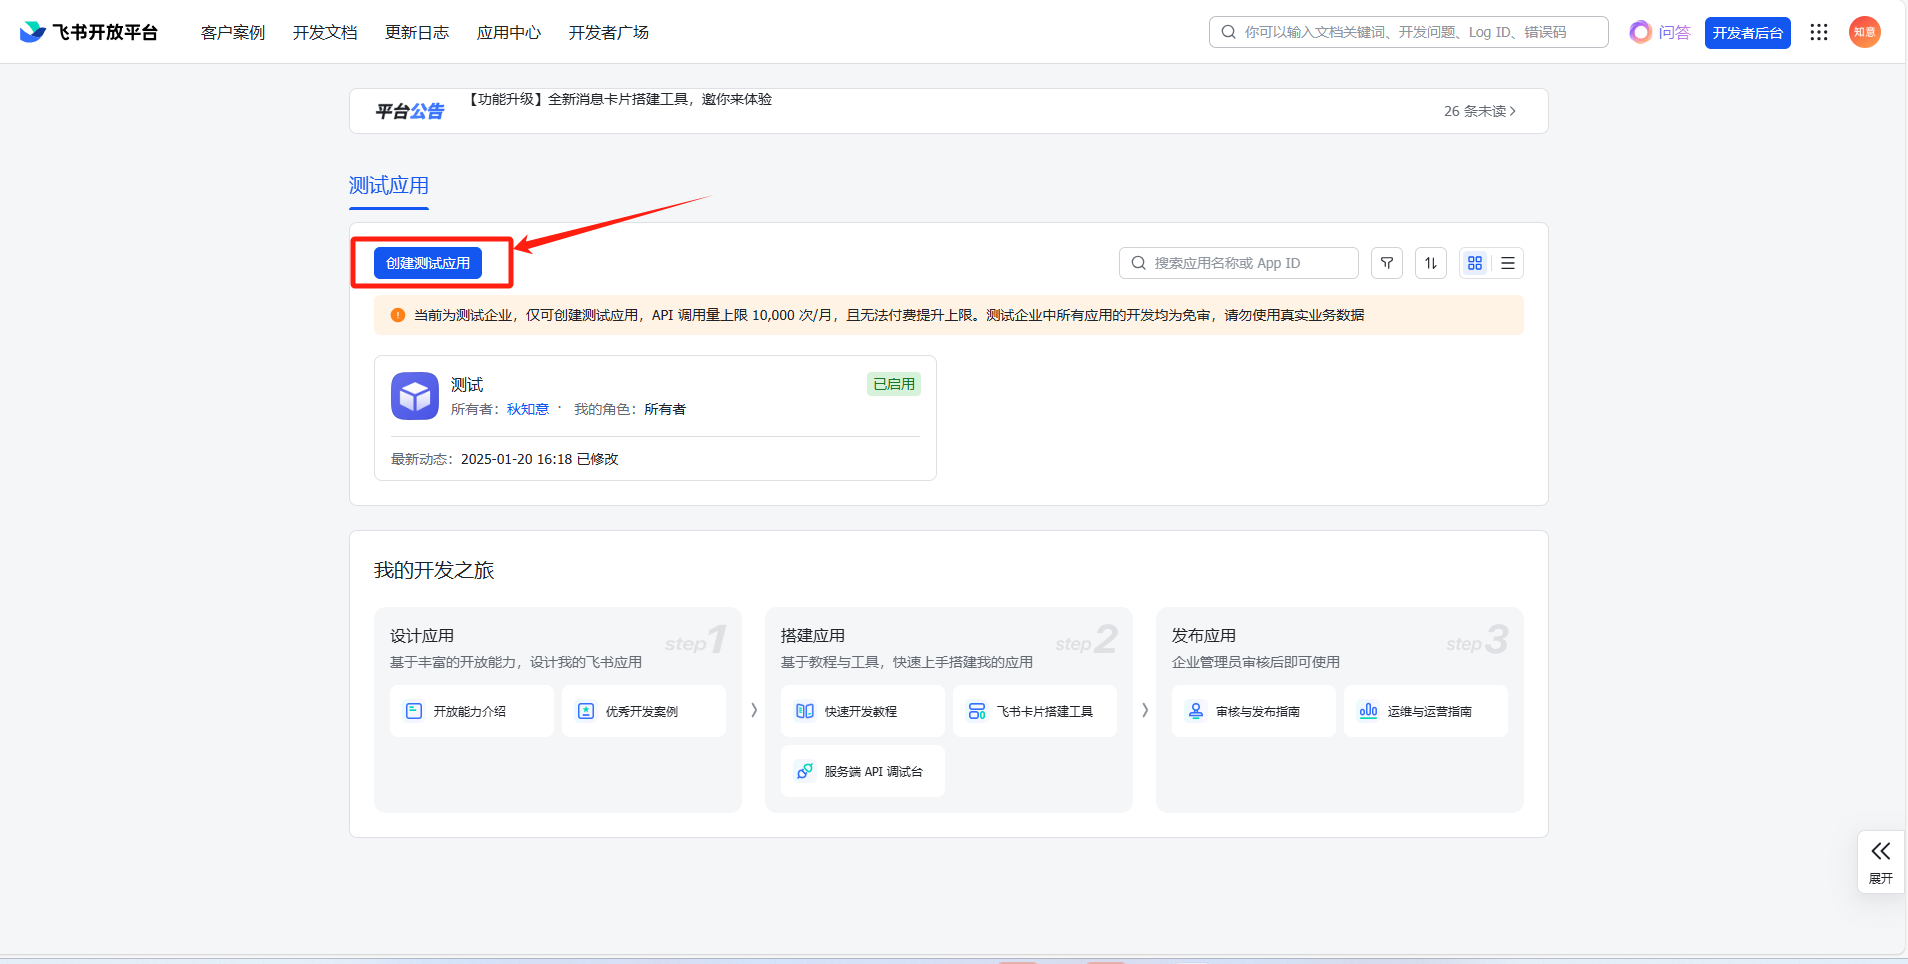This screenshot has width=1908, height=964.
Task: Click the sort order arrows icon
Action: 1430,263
